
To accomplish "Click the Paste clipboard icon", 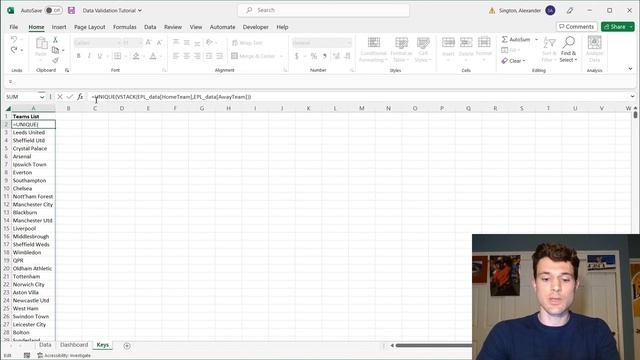I will click(41, 43).
